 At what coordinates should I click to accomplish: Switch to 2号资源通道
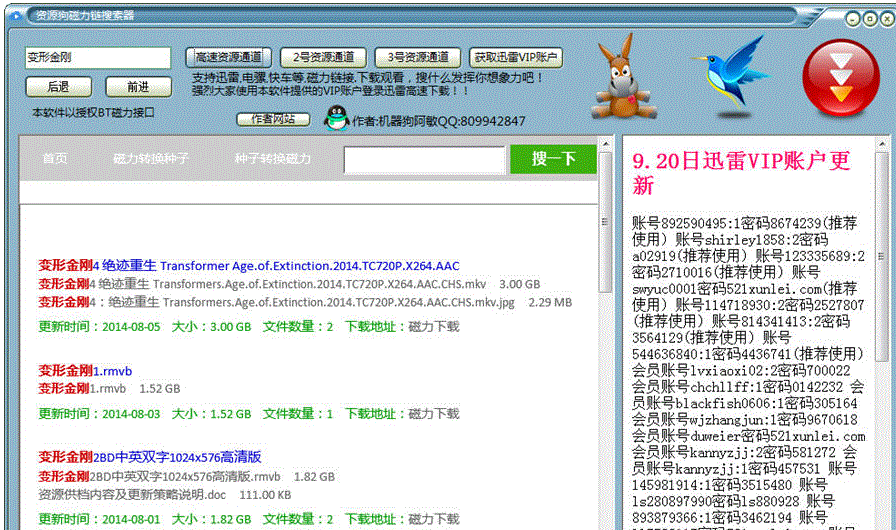coord(316,58)
